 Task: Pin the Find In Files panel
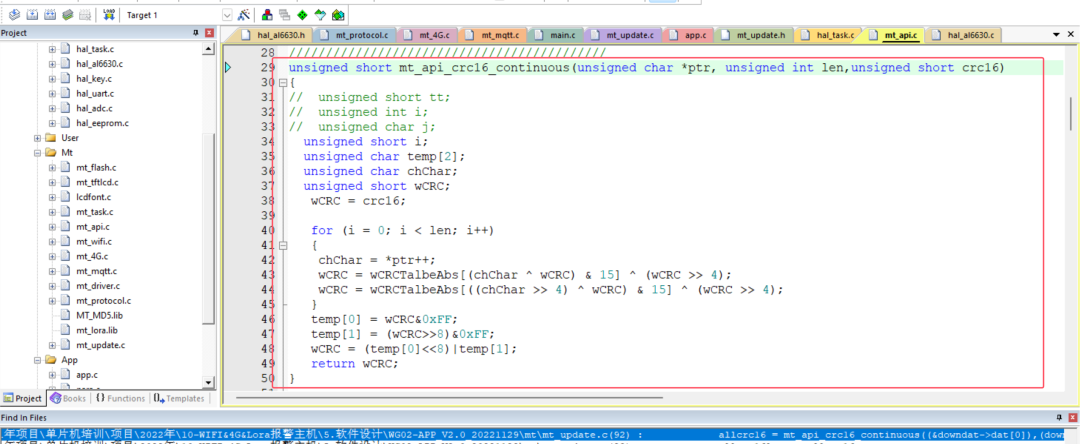click(x=1059, y=418)
